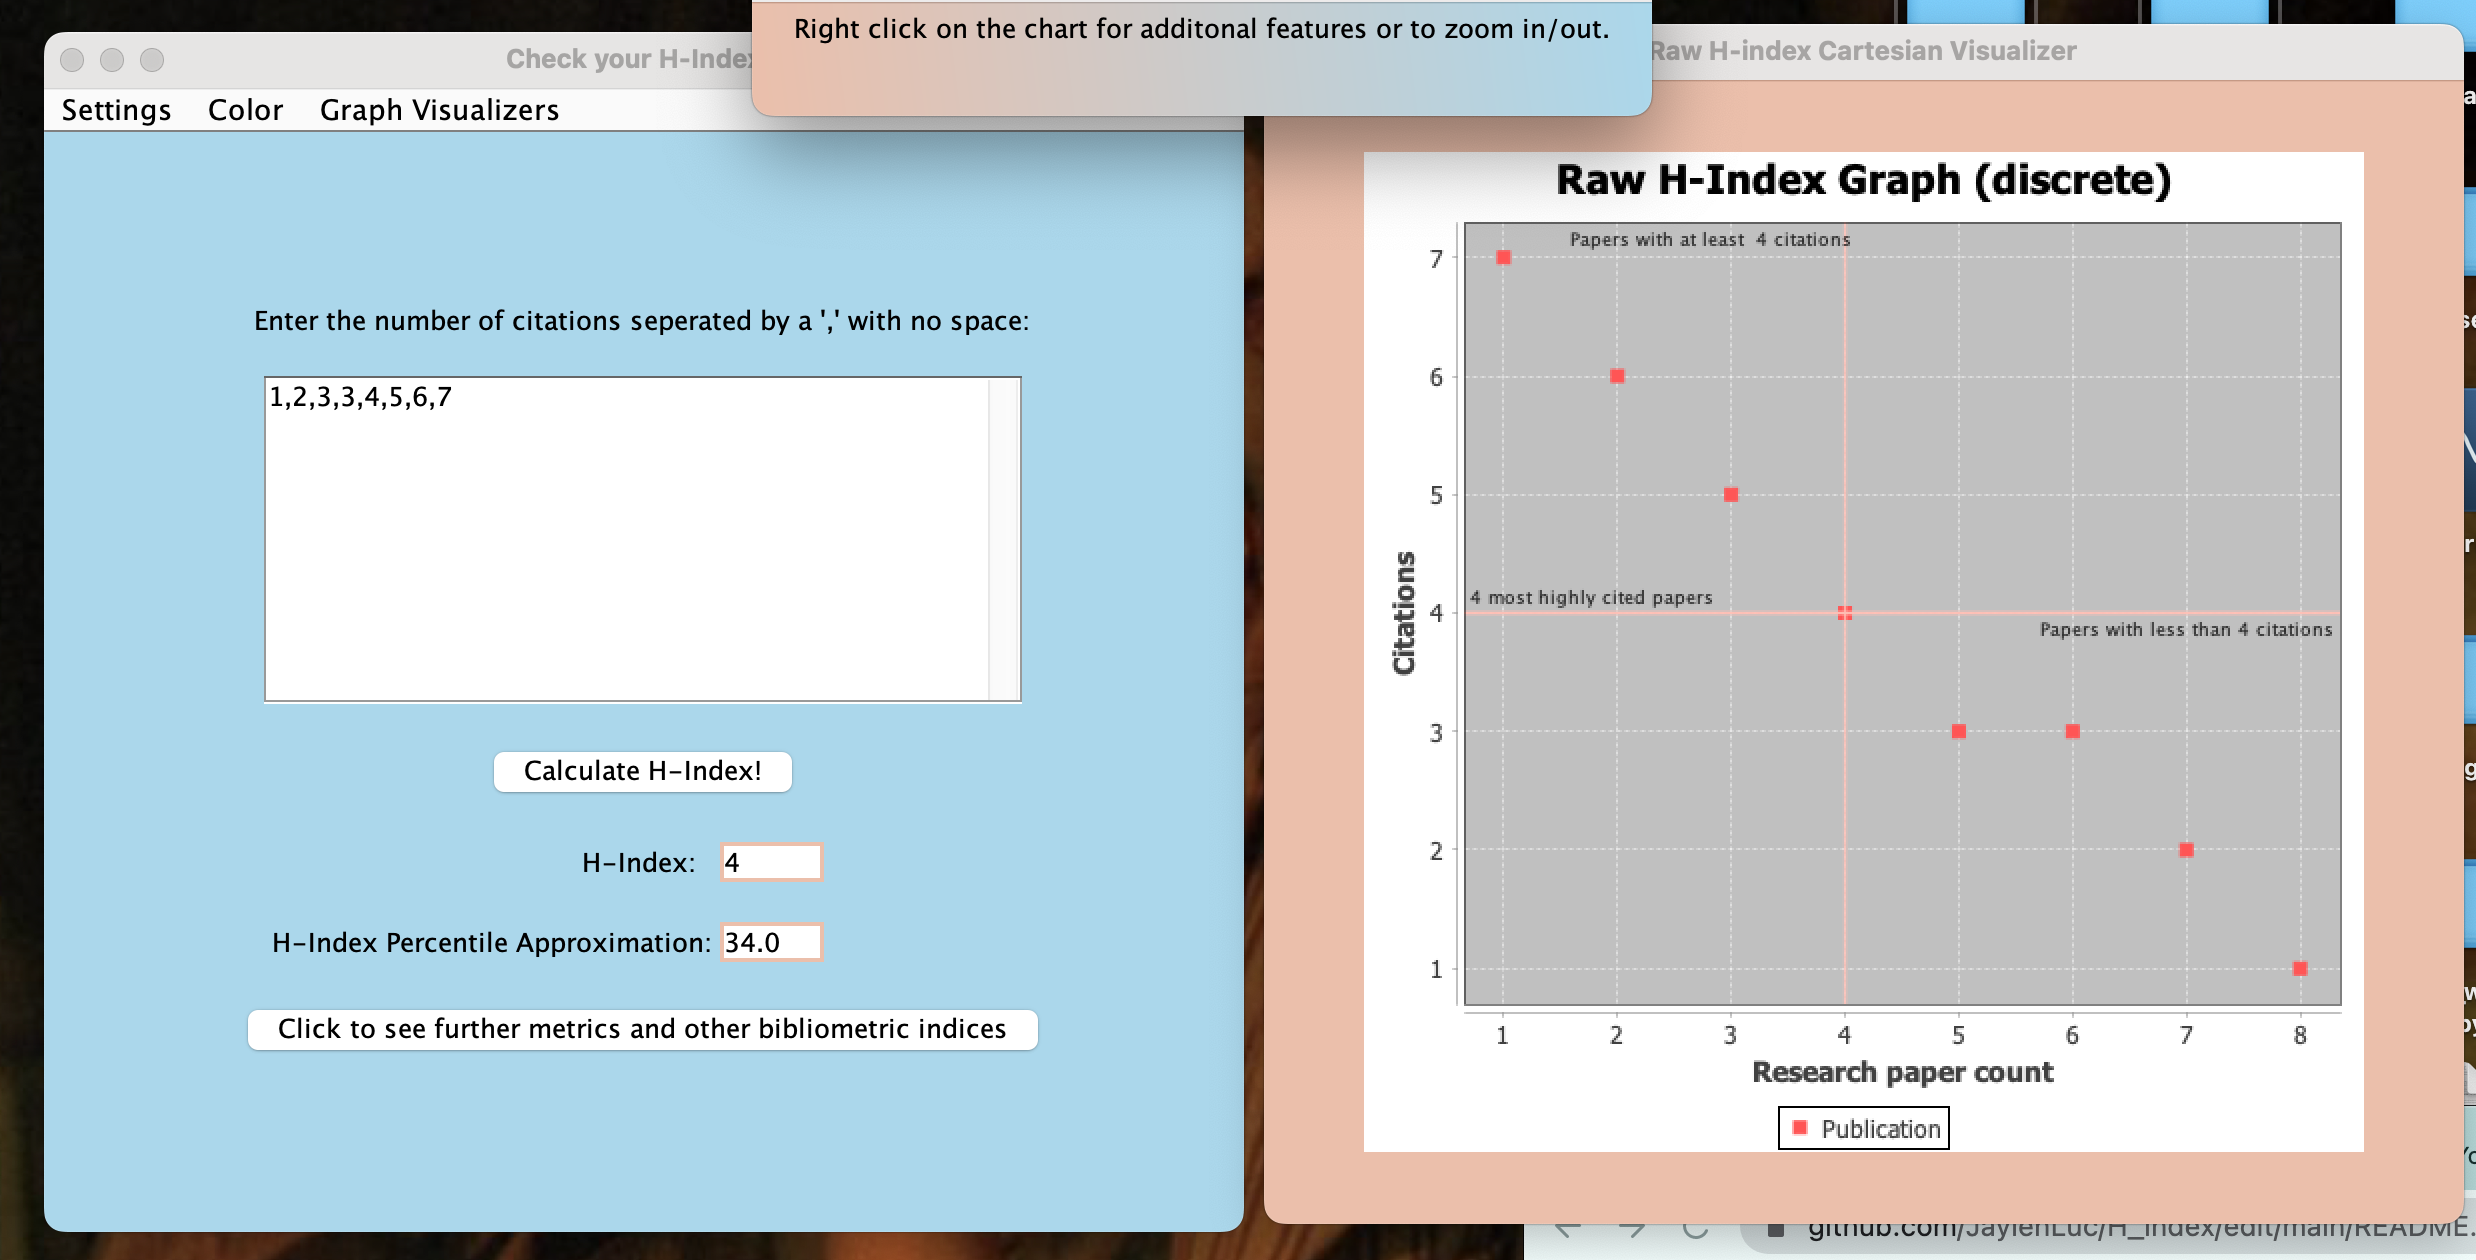Open the Graph Visualizers menu
This screenshot has width=2476, height=1260.
[439, 110]
